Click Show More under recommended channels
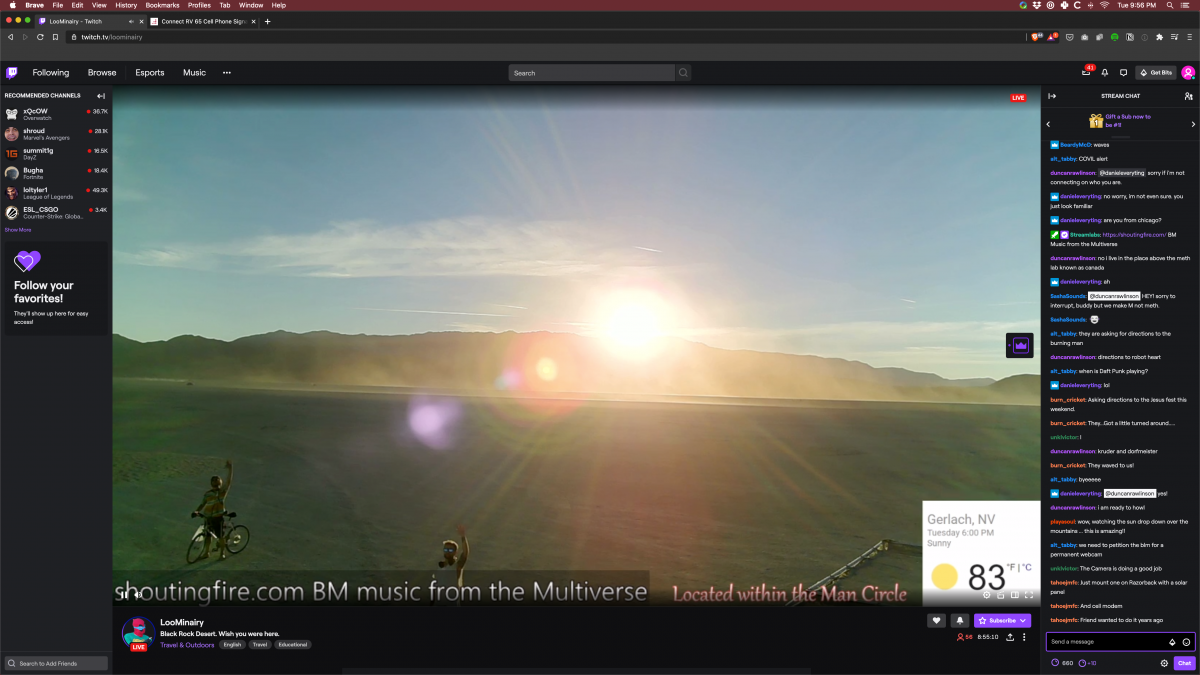Image resolution: width=1200 pixels, height=675 pixels. 18,230
